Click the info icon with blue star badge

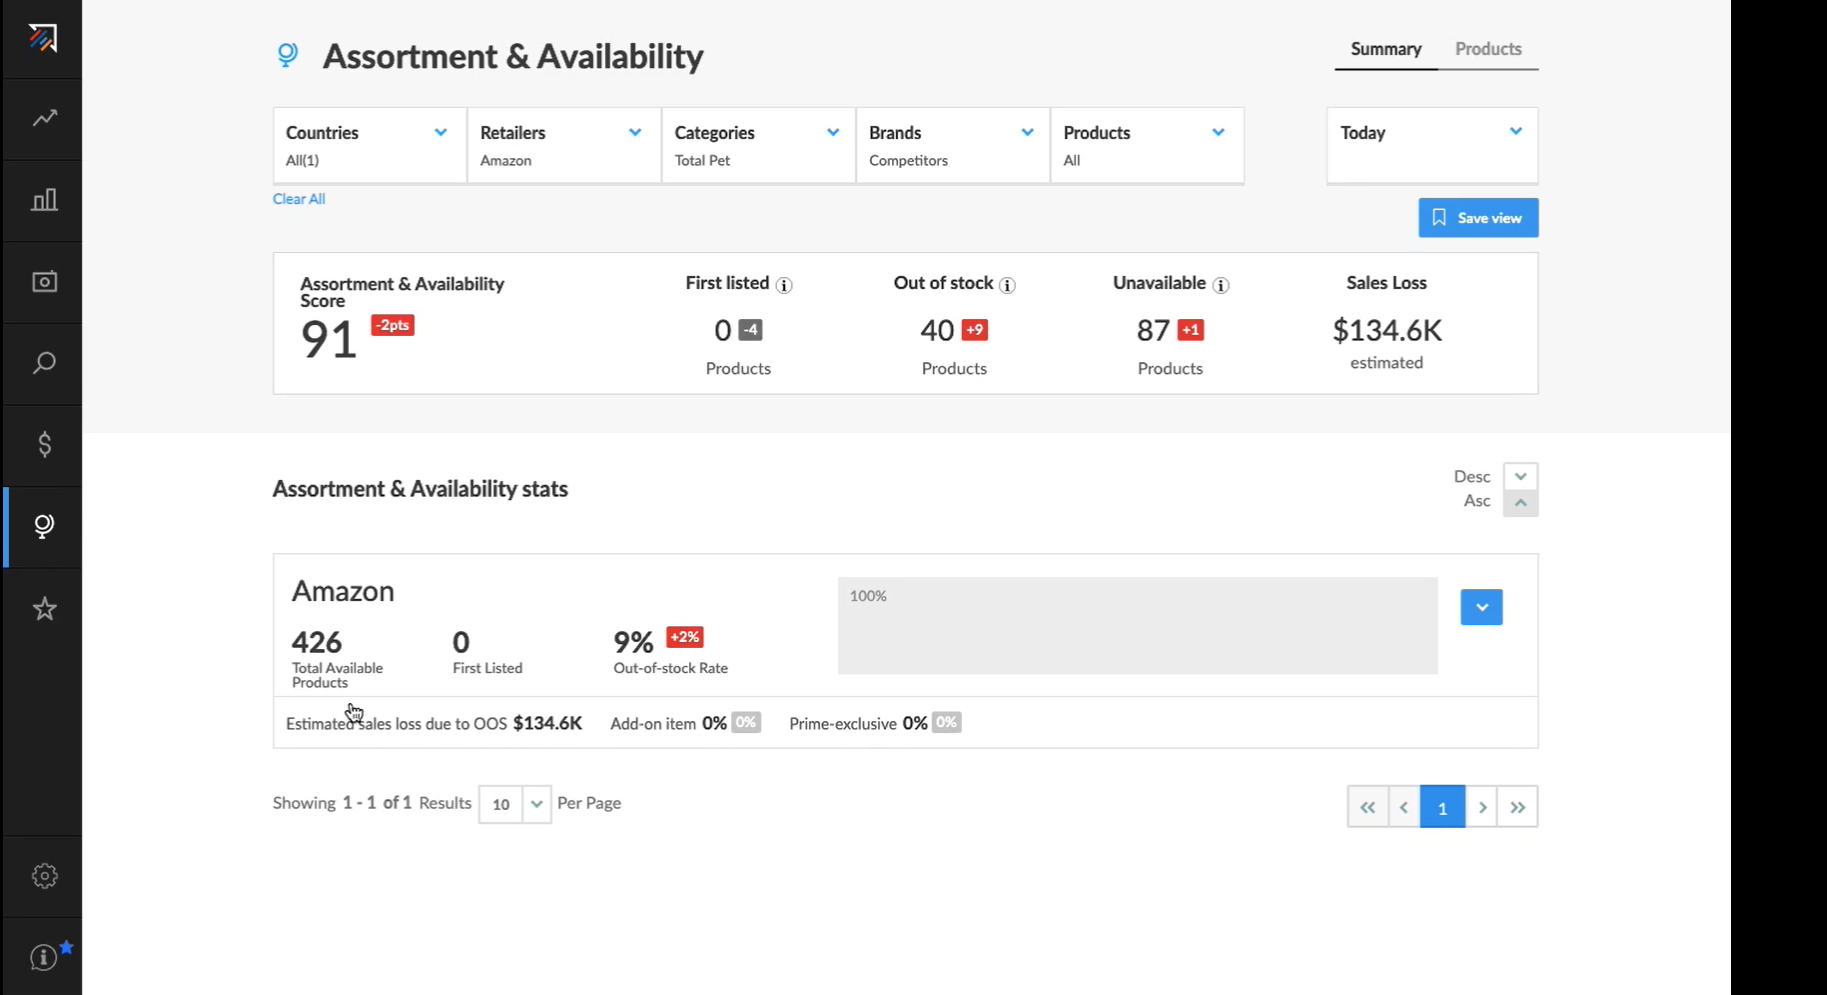coord(42,957)
